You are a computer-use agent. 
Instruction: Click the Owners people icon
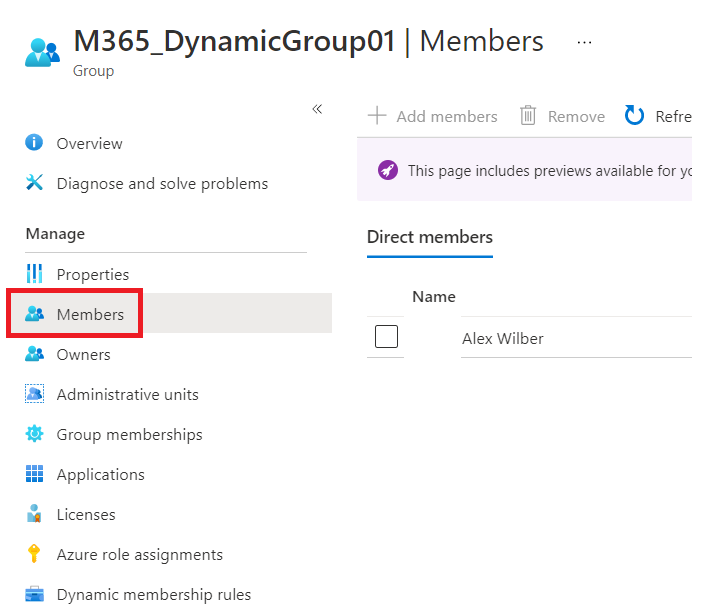pyautogui.click(x=34, y=354)
